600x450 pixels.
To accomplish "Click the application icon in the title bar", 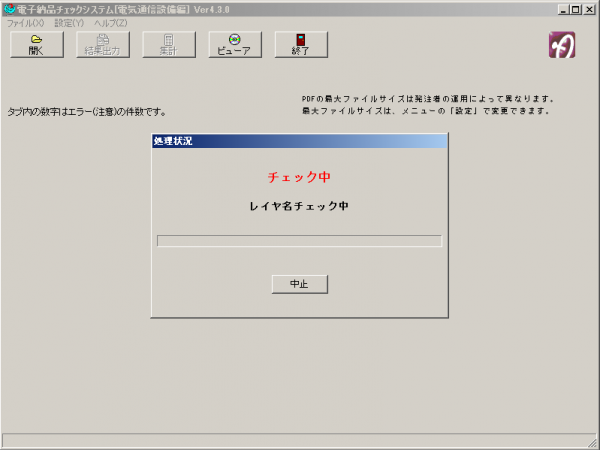I will 10,9.
